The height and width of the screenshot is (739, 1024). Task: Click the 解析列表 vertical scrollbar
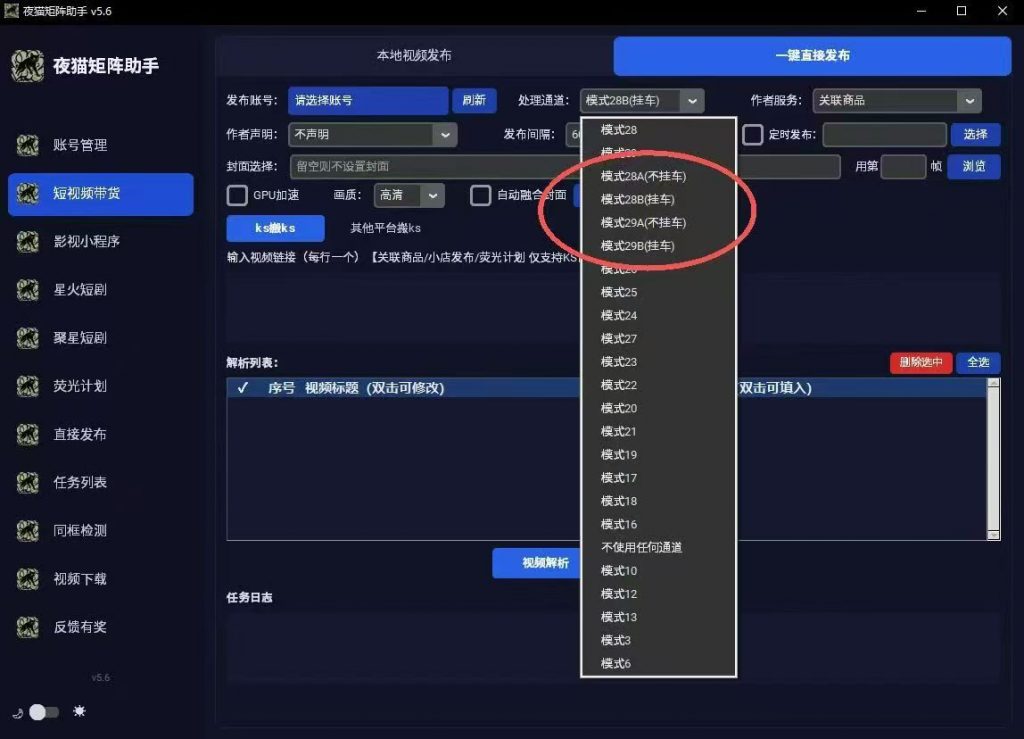993,459
